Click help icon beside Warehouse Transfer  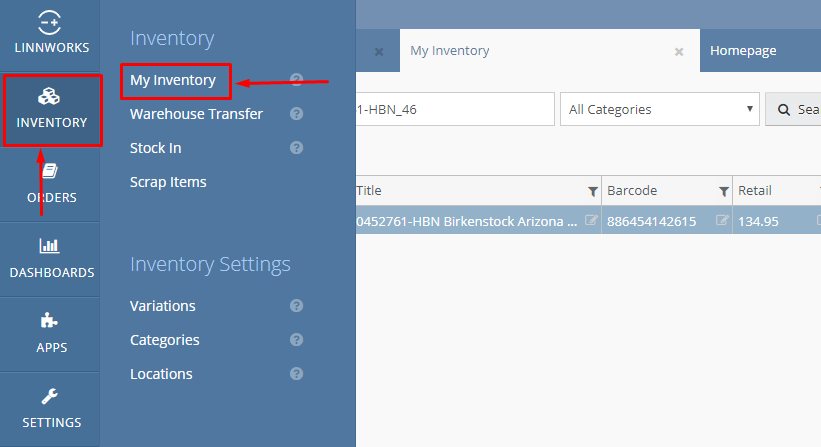296,114
